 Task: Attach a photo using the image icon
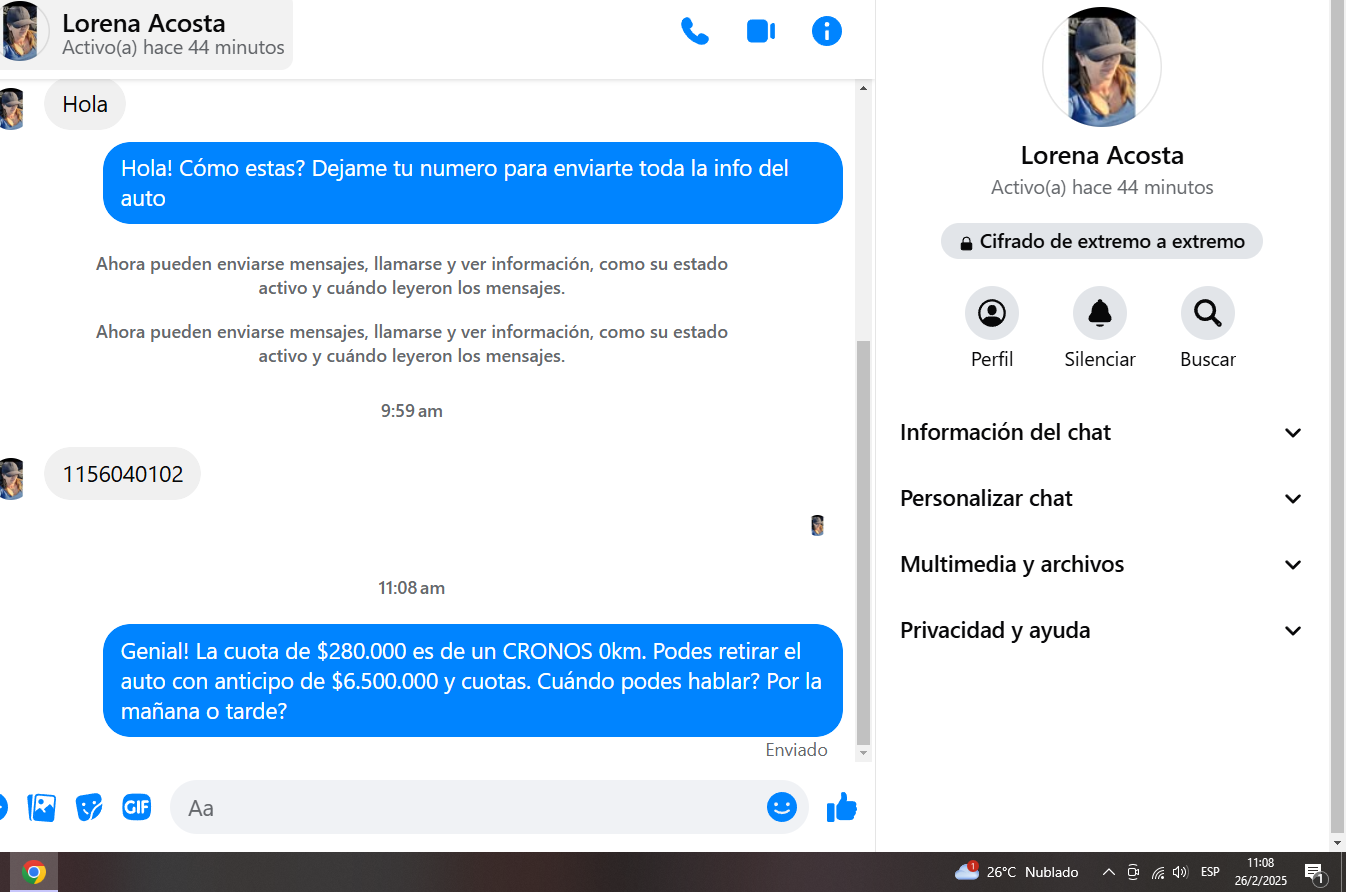[42, 807]
